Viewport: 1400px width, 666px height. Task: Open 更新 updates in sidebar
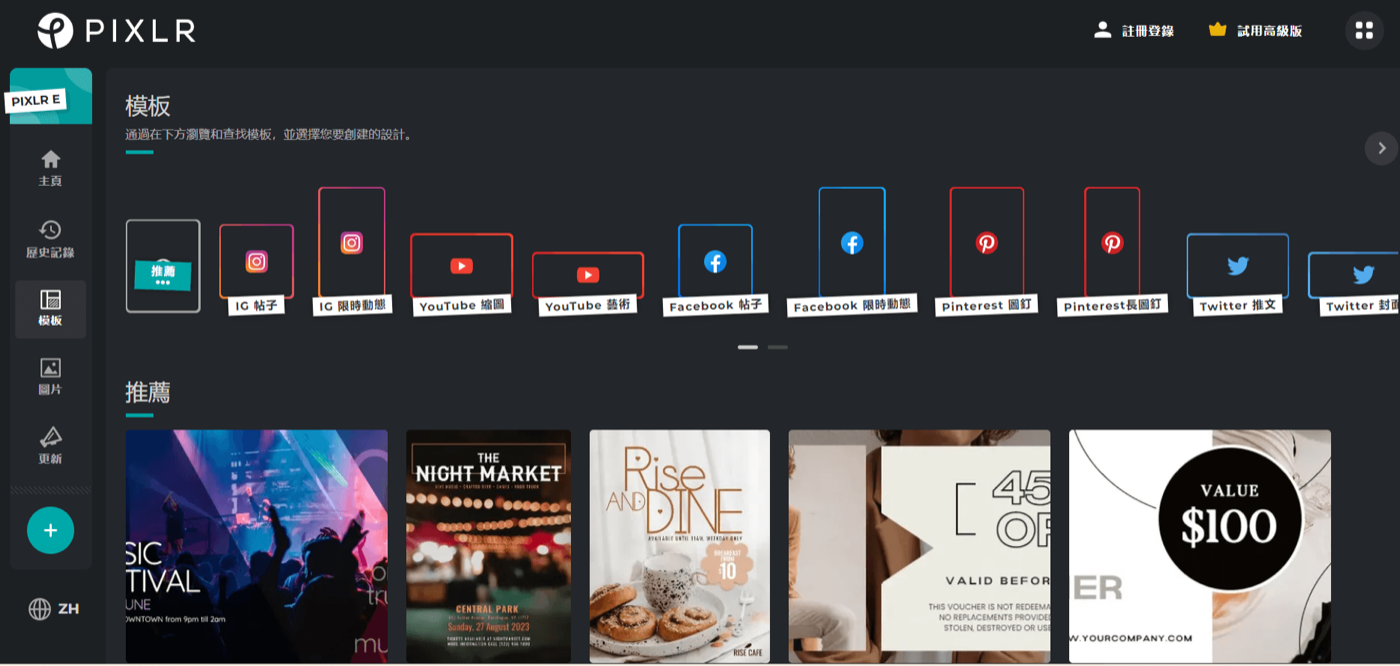tap(50, 447)
